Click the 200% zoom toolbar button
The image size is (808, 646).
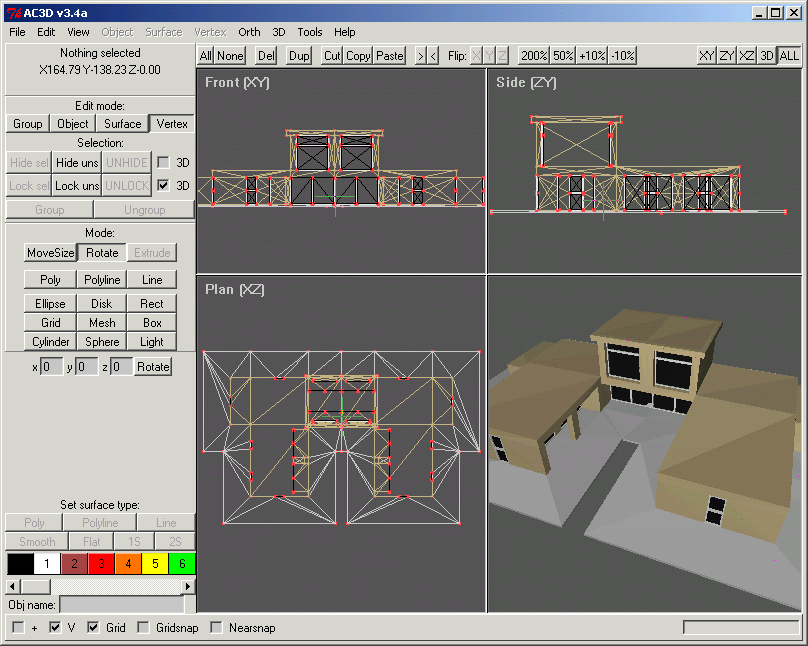[x=534, y=56]
